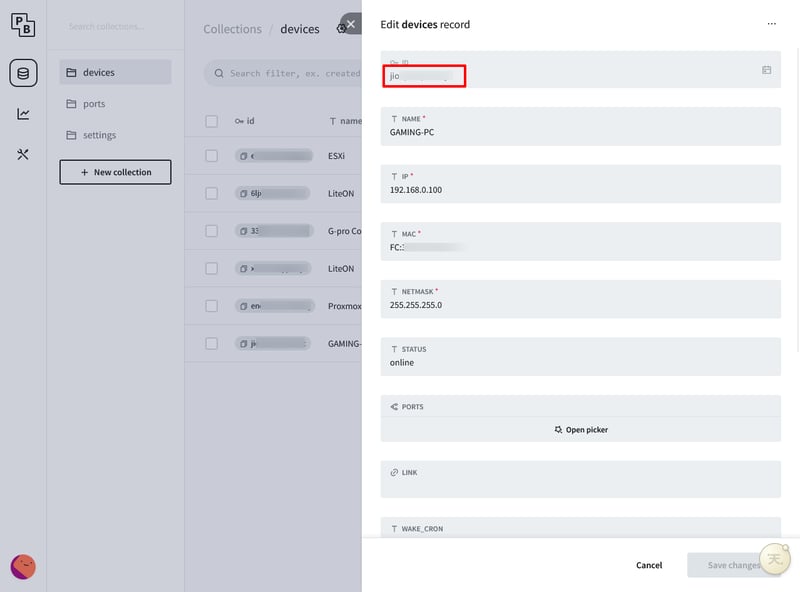Click the PocketBase logo icon
This screenshot has height=592, width=800.
[x=23, y=27]
